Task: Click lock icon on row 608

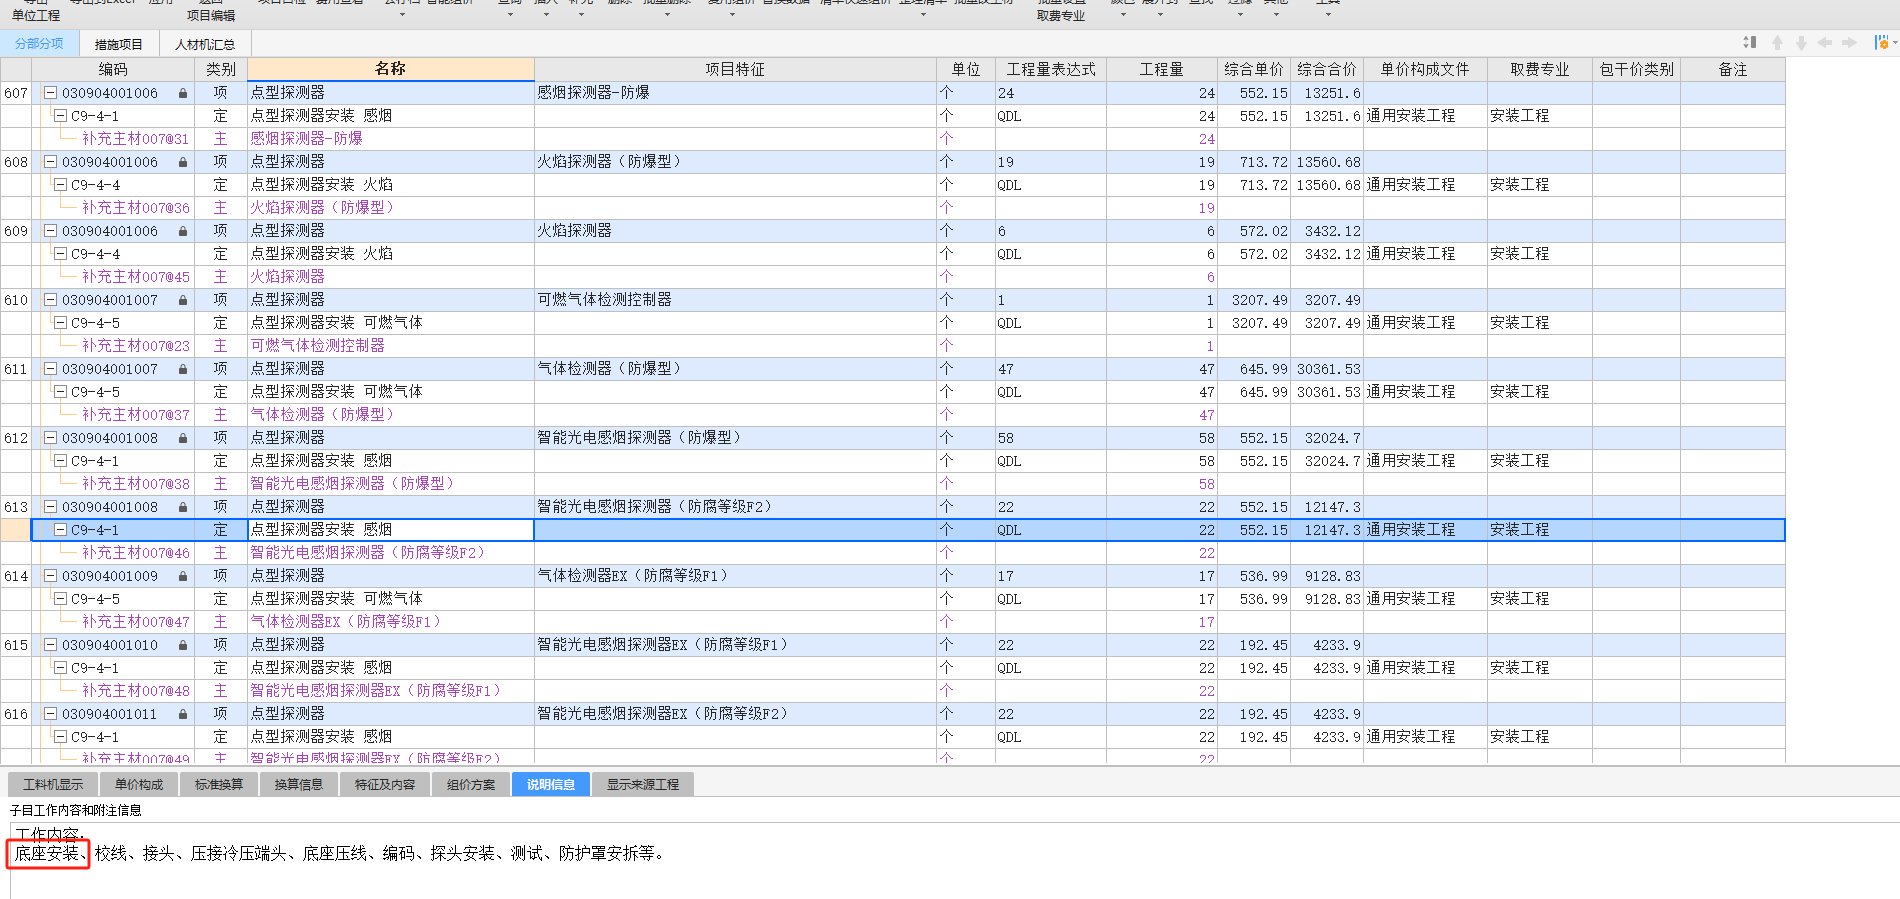Action: [x=183, y=162]
